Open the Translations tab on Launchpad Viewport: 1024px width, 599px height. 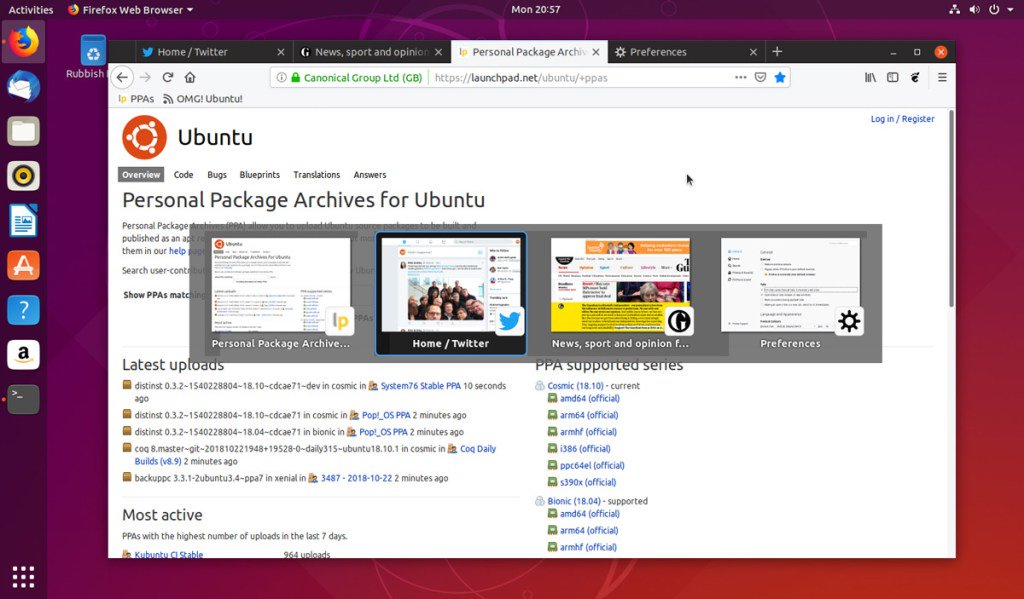pyautogui.click(x=317, y=174)
